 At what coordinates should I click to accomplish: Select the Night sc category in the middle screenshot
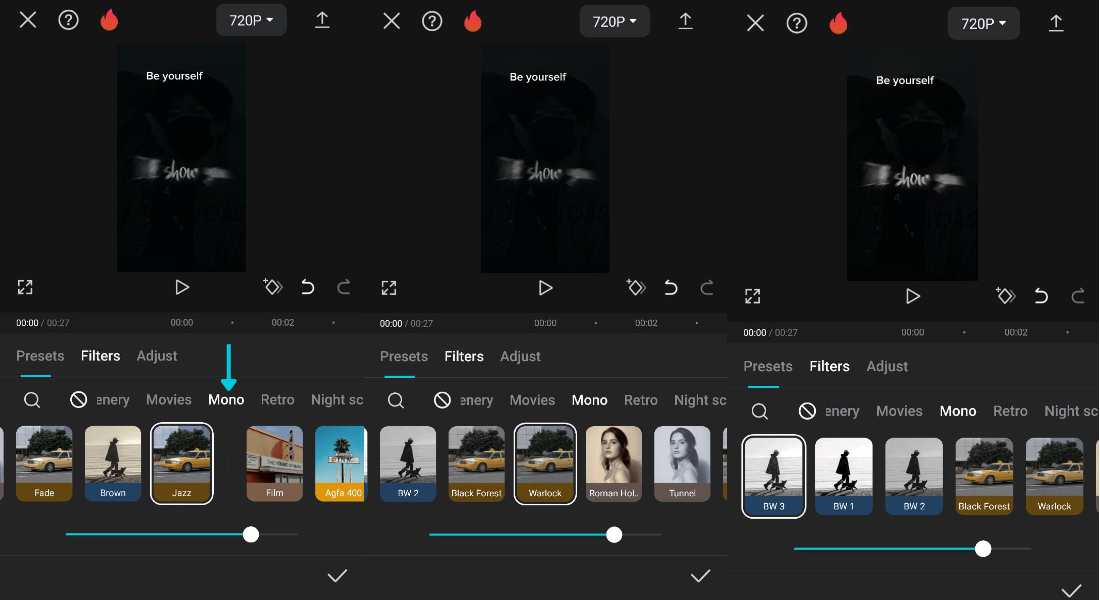tap(699, 400)
